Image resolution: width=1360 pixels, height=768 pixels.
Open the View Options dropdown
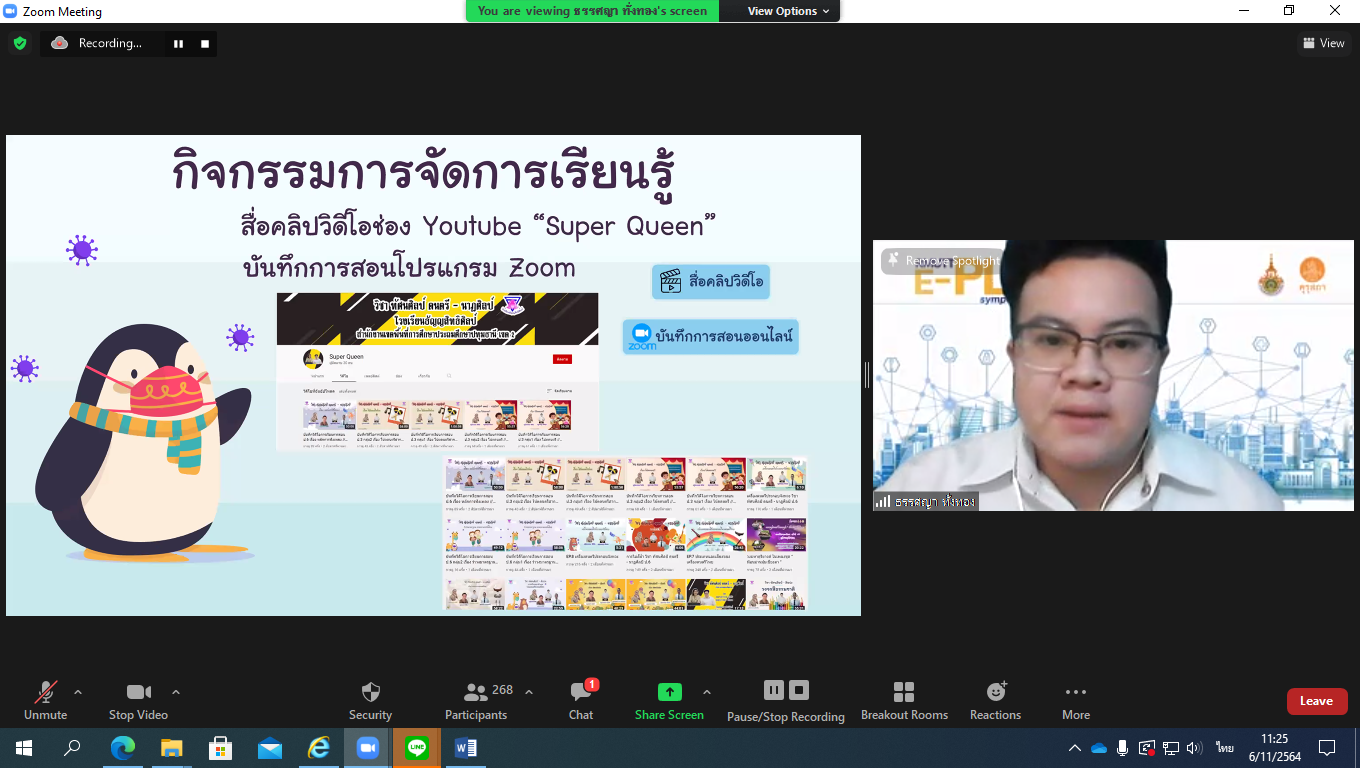(789, 11)
